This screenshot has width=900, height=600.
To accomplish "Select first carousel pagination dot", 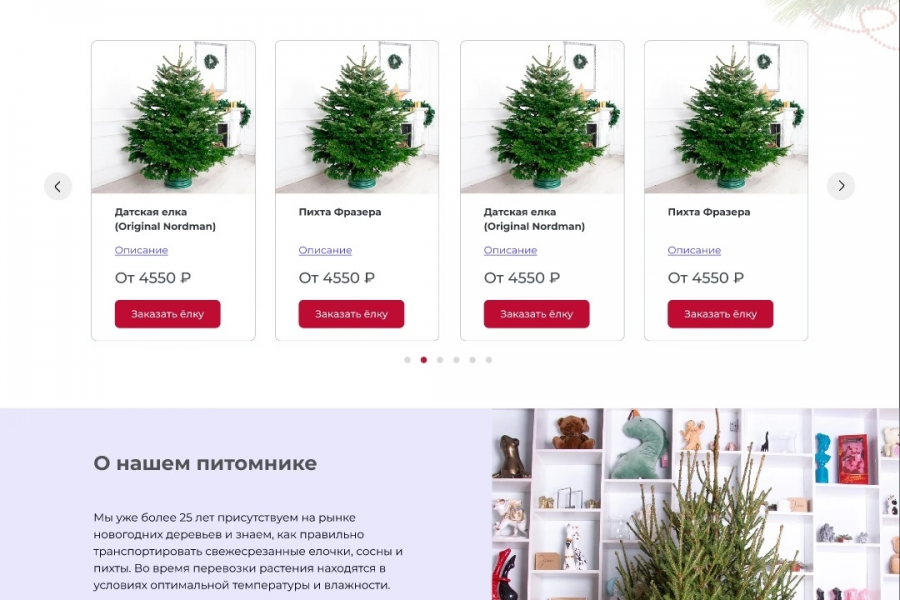I will pyautogui.click(x=408, y=360).
